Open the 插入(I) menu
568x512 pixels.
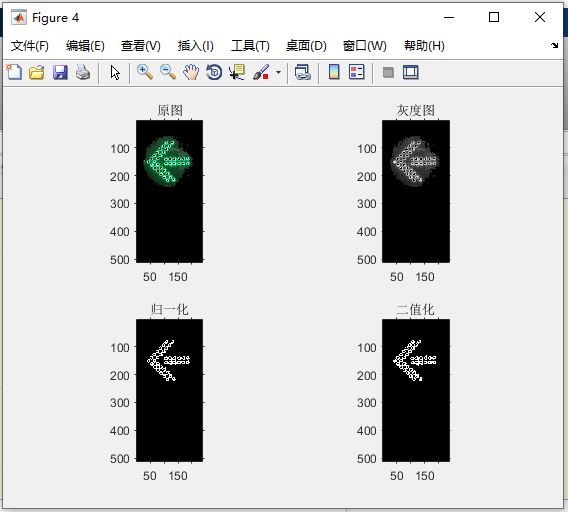click(x=196, y=46)
